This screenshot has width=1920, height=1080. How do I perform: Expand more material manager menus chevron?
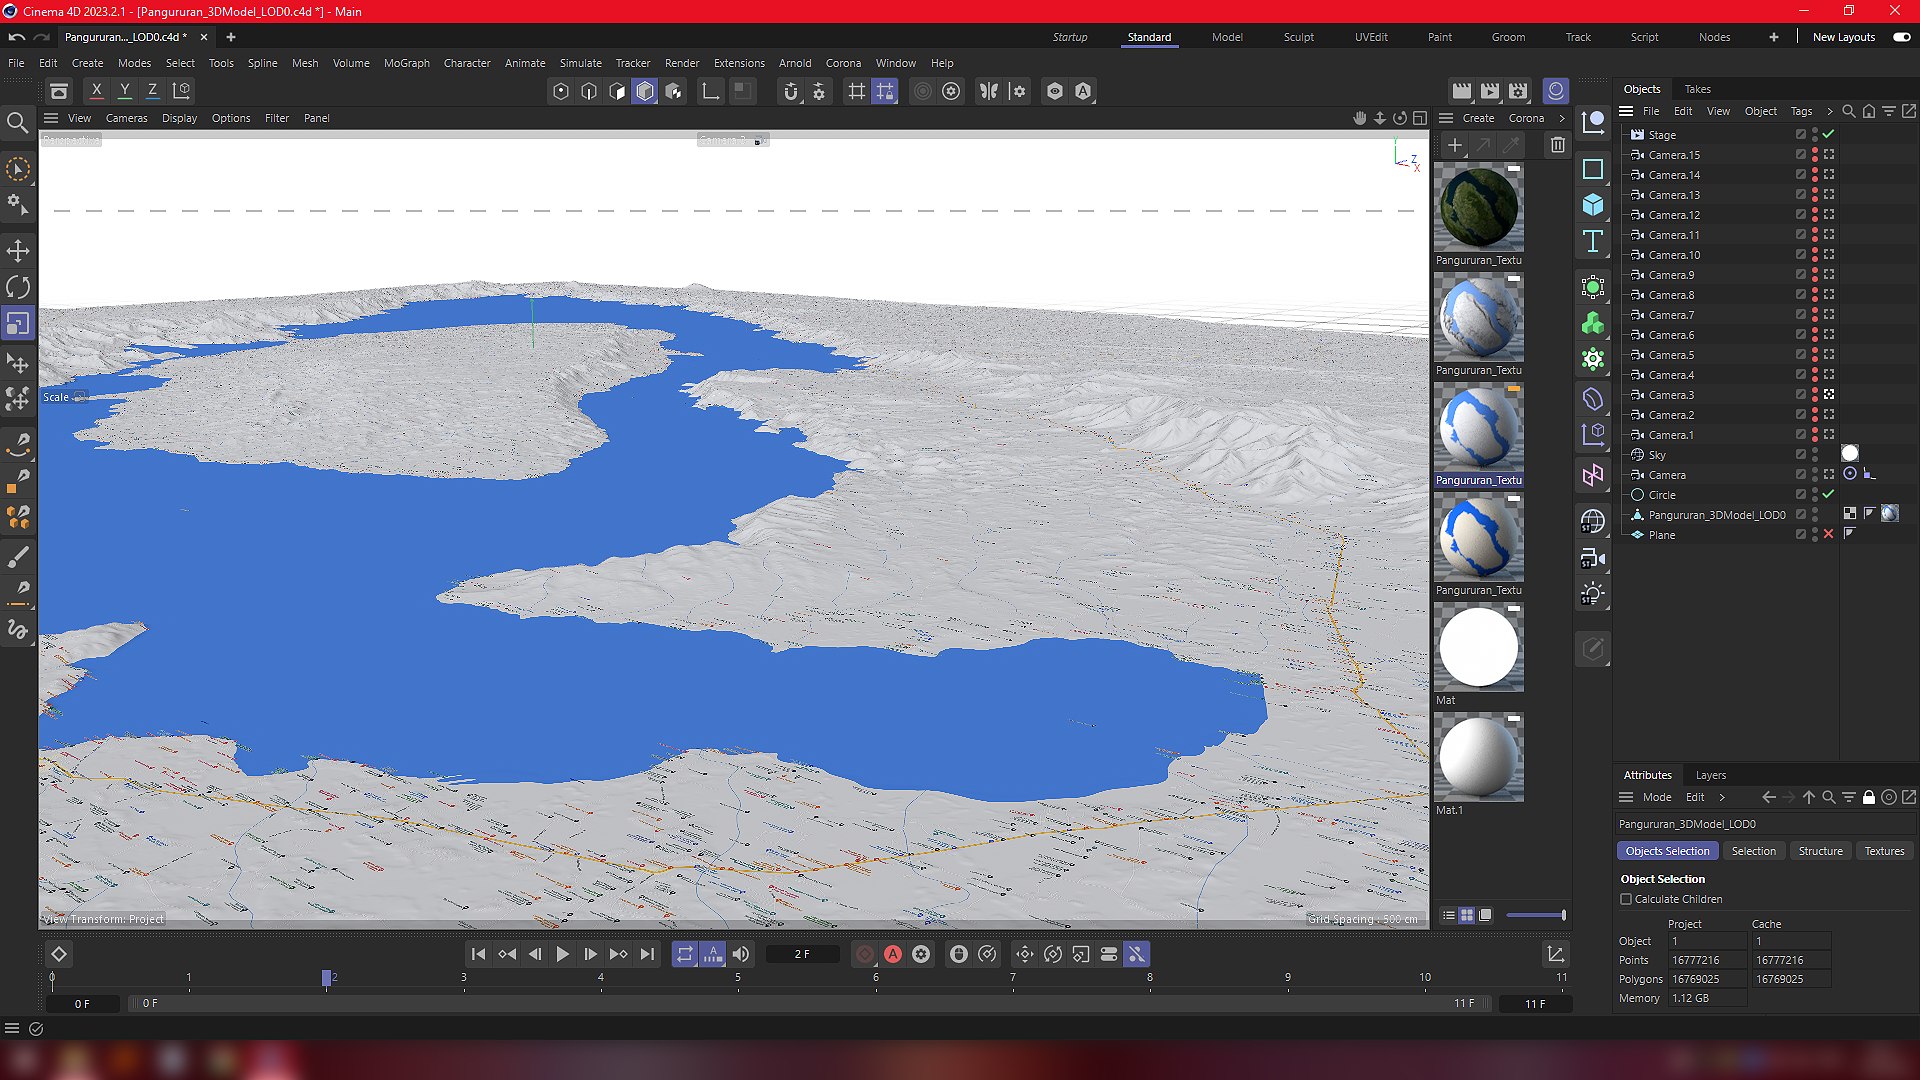point(1562,118)
